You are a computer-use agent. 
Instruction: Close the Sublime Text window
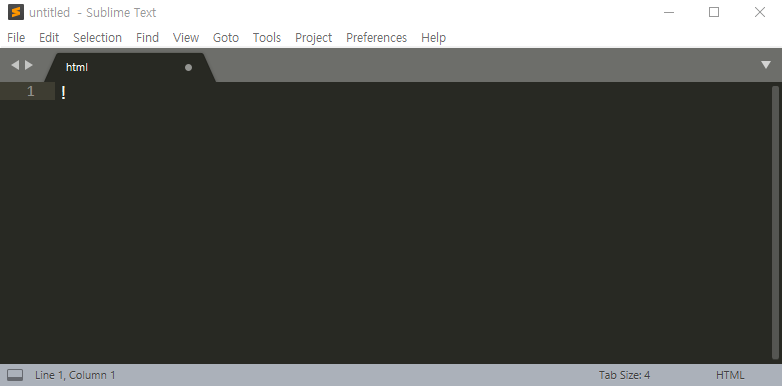tap(760, 12)
